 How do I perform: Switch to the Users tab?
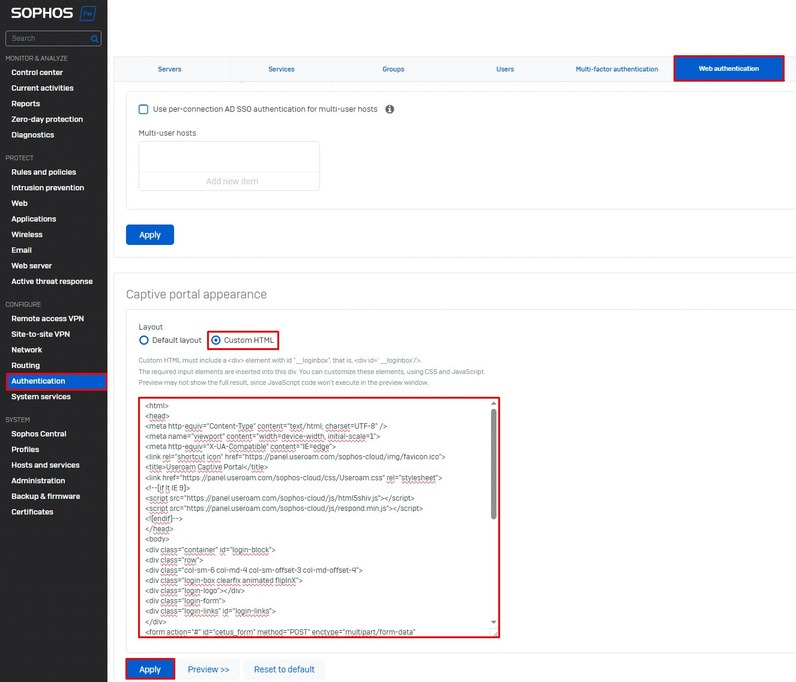[x=505, y=69]
